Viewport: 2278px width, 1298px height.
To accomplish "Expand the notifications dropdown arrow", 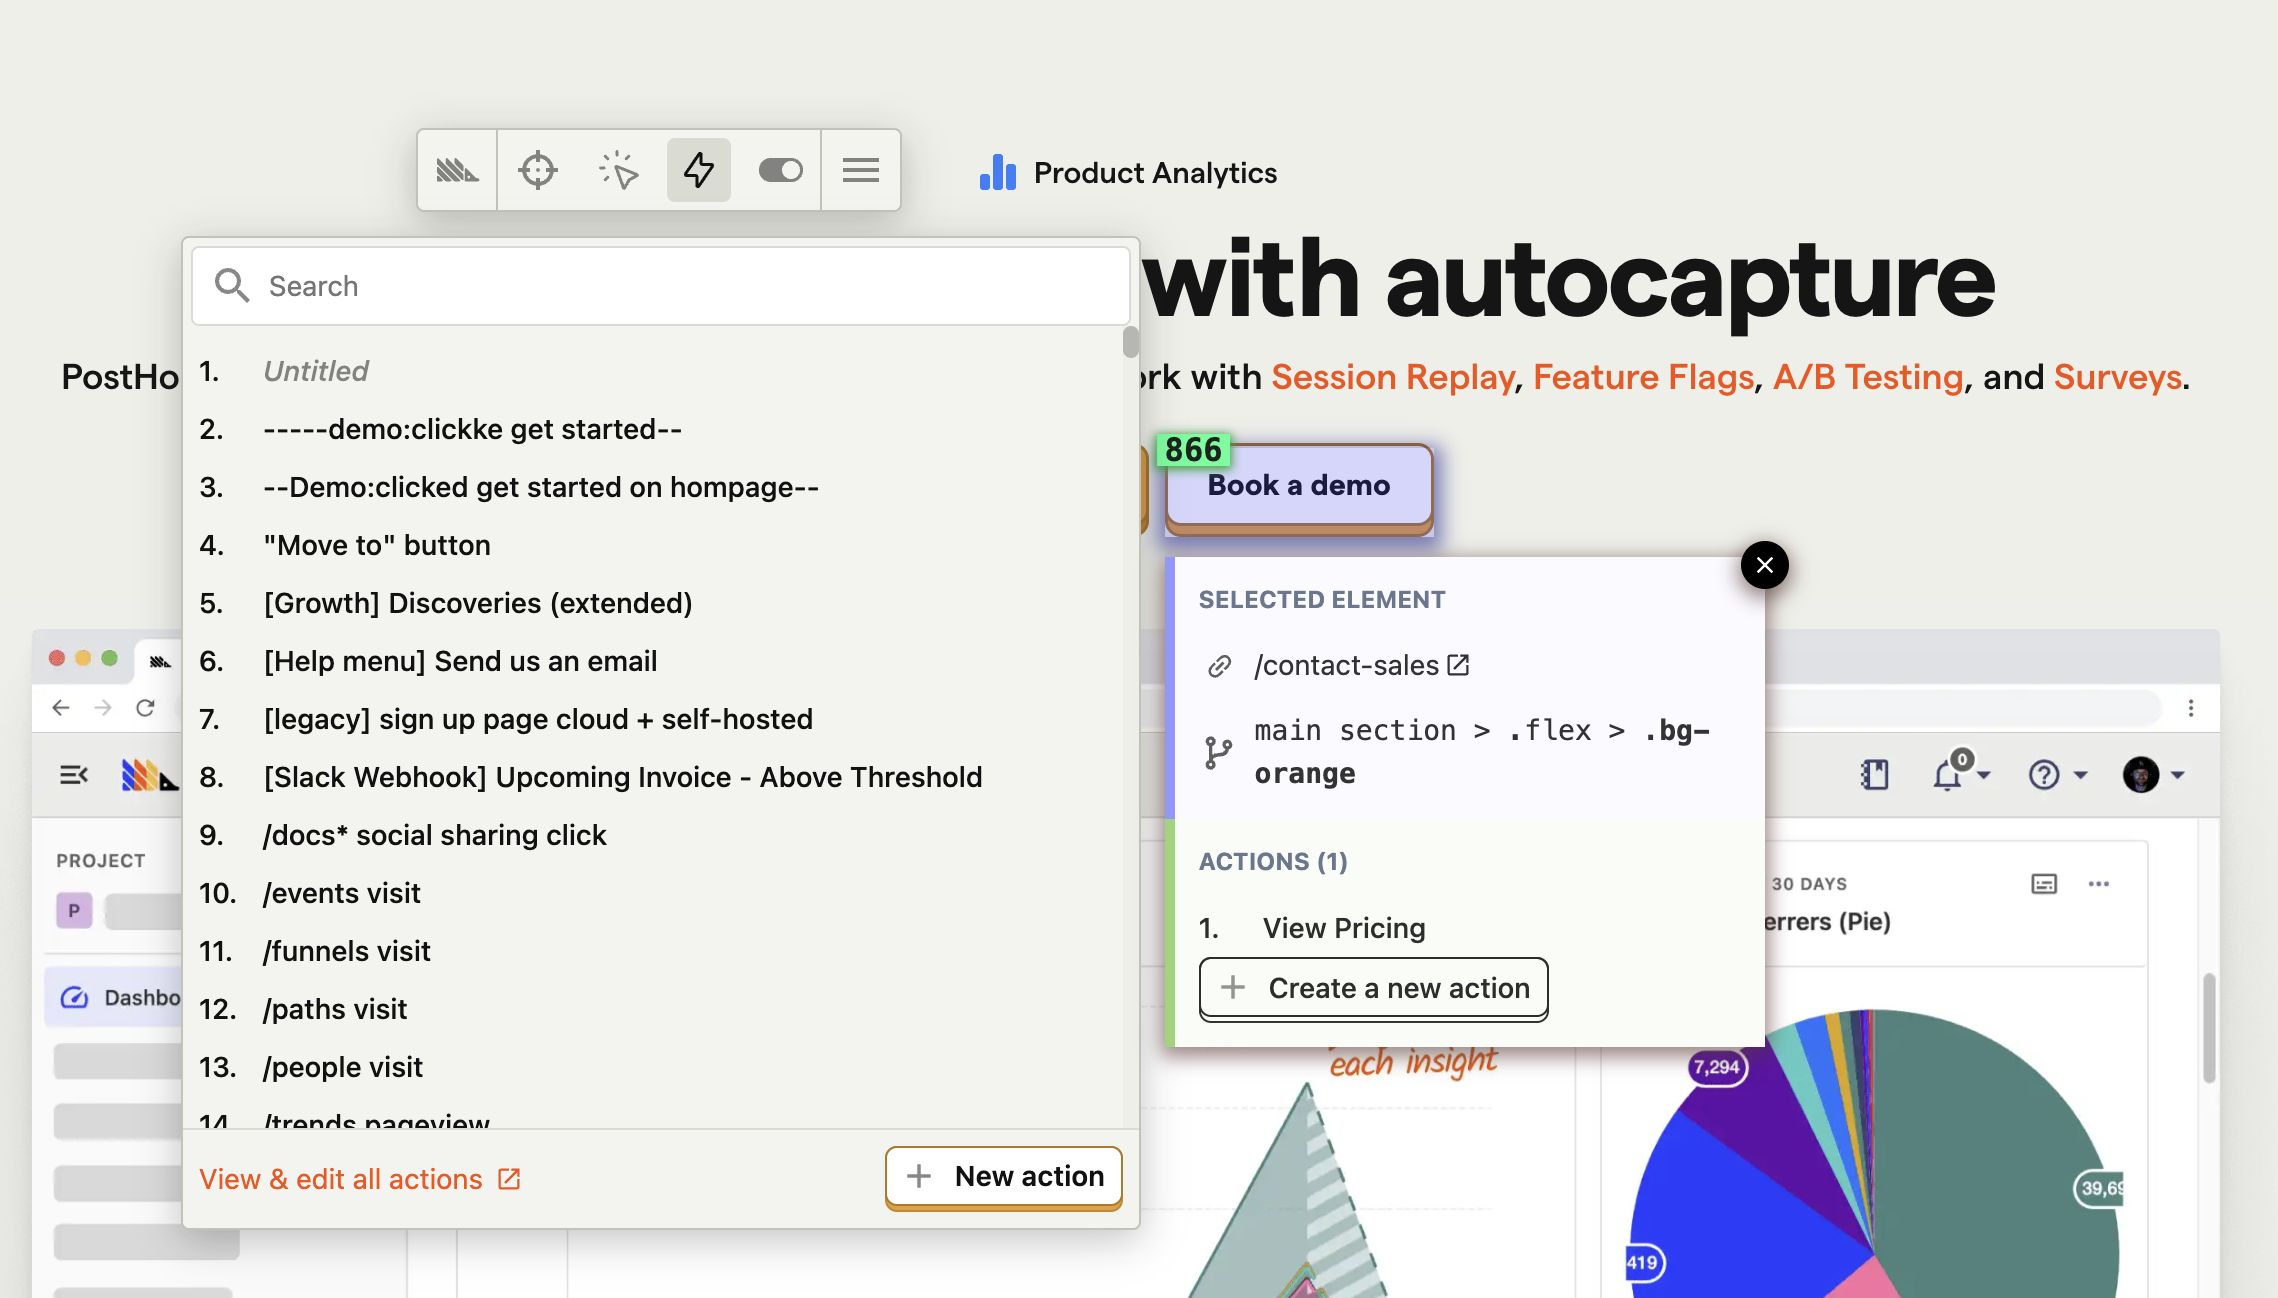I will click(x=1984, y=776).
